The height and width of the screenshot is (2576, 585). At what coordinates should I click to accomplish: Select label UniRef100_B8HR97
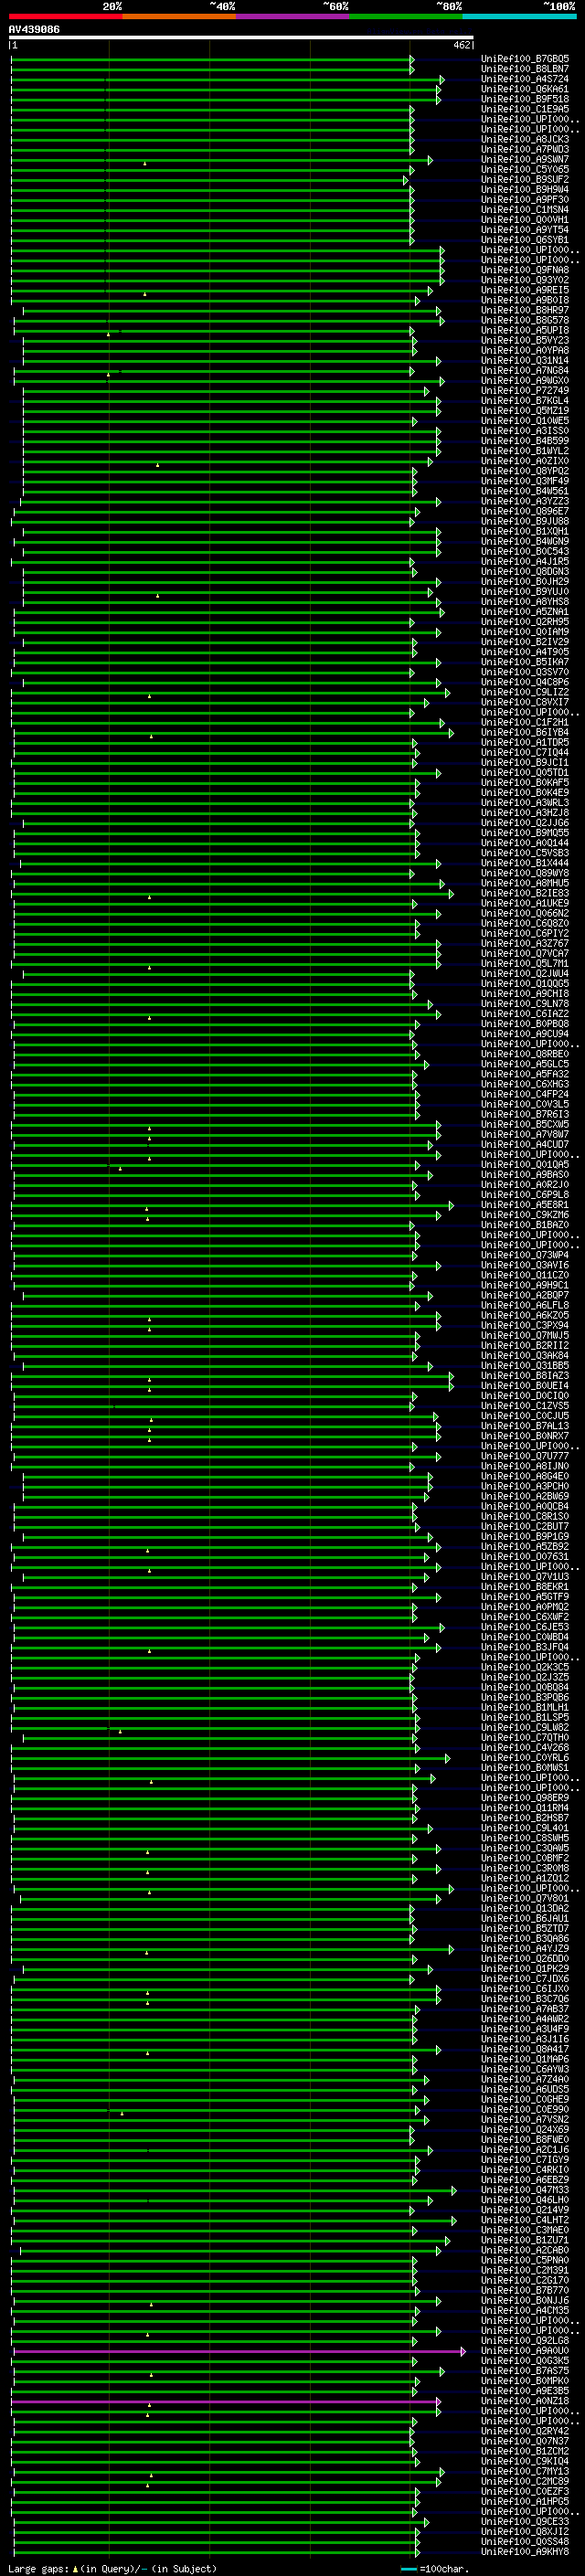click(x=525, y=310)
